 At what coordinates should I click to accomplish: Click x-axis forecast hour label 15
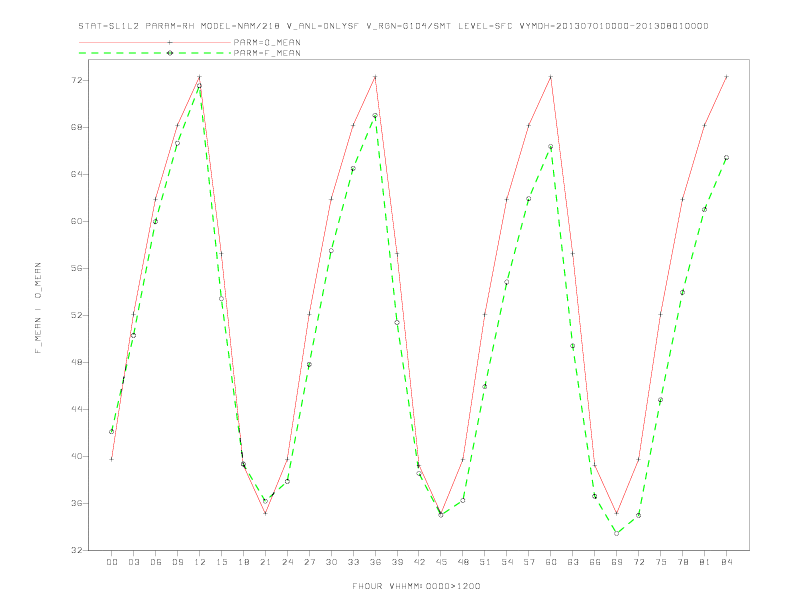tap(221, 562)
